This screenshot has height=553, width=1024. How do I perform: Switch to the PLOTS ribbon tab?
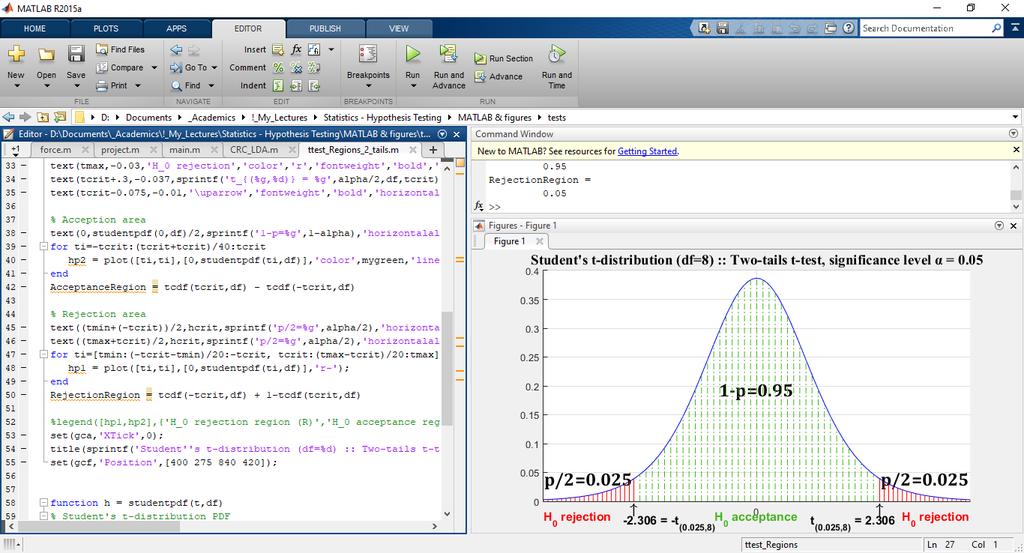[106, 28]
